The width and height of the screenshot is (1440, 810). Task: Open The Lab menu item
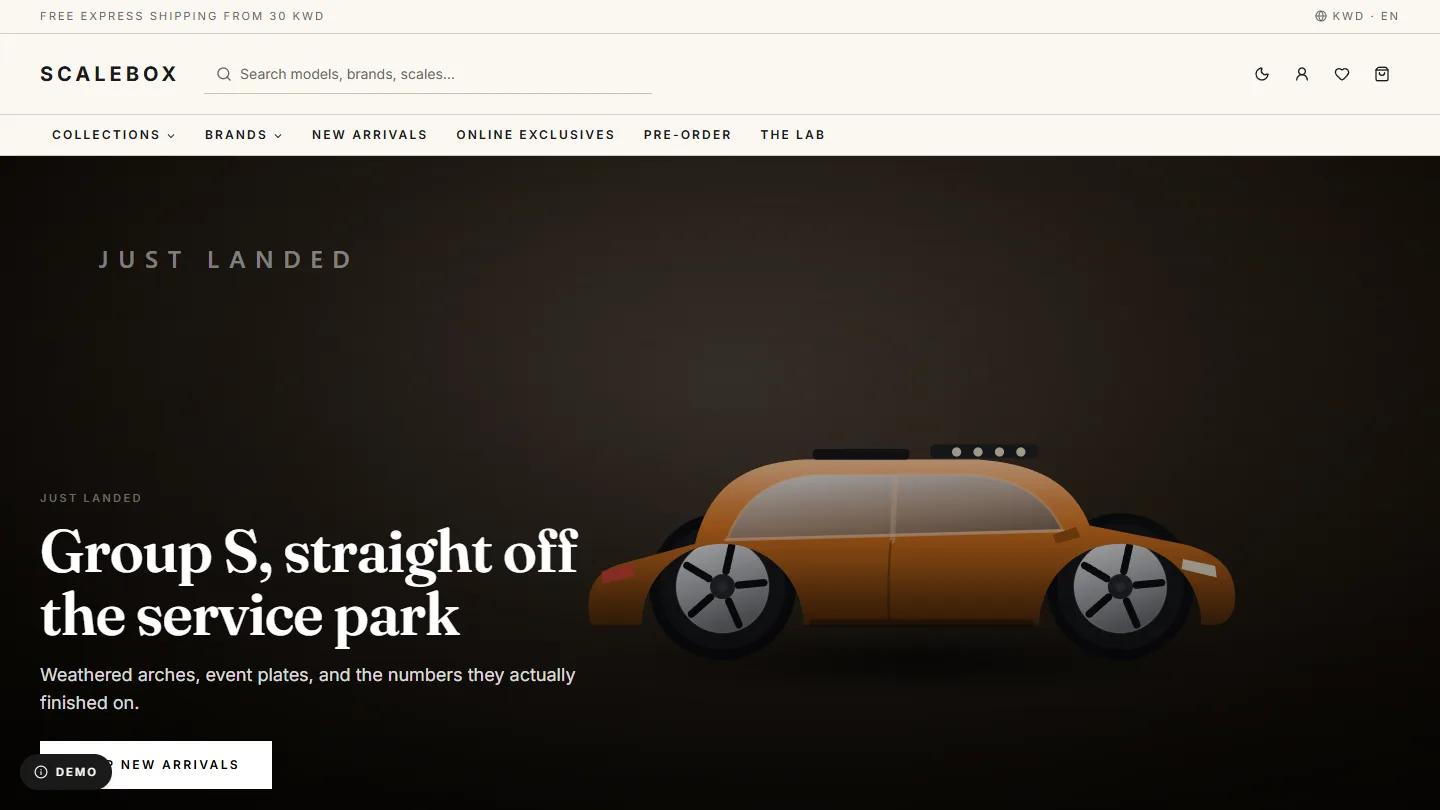(x=793, y=135)
